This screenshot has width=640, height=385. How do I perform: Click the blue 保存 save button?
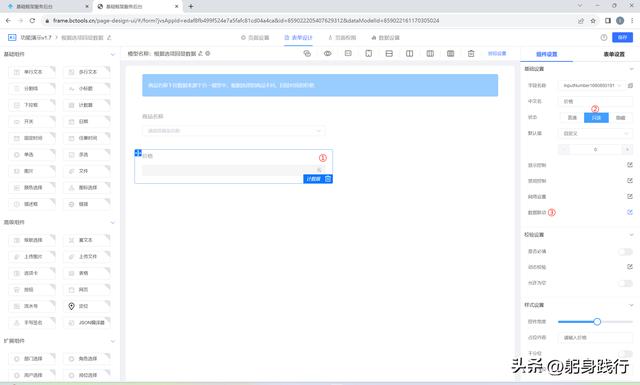(622, 37)
